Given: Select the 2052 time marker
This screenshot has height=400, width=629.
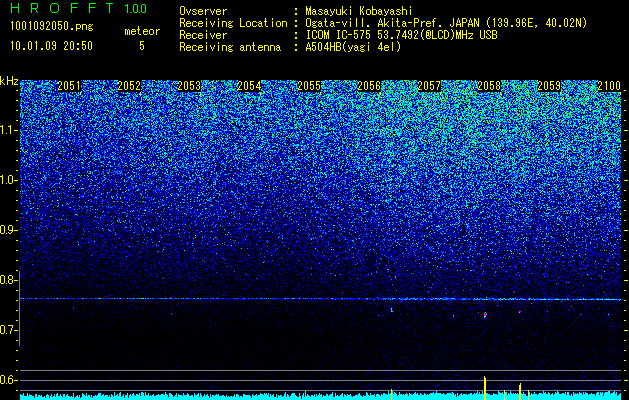Looking at the screenshot, I should (x=129, y=86).
